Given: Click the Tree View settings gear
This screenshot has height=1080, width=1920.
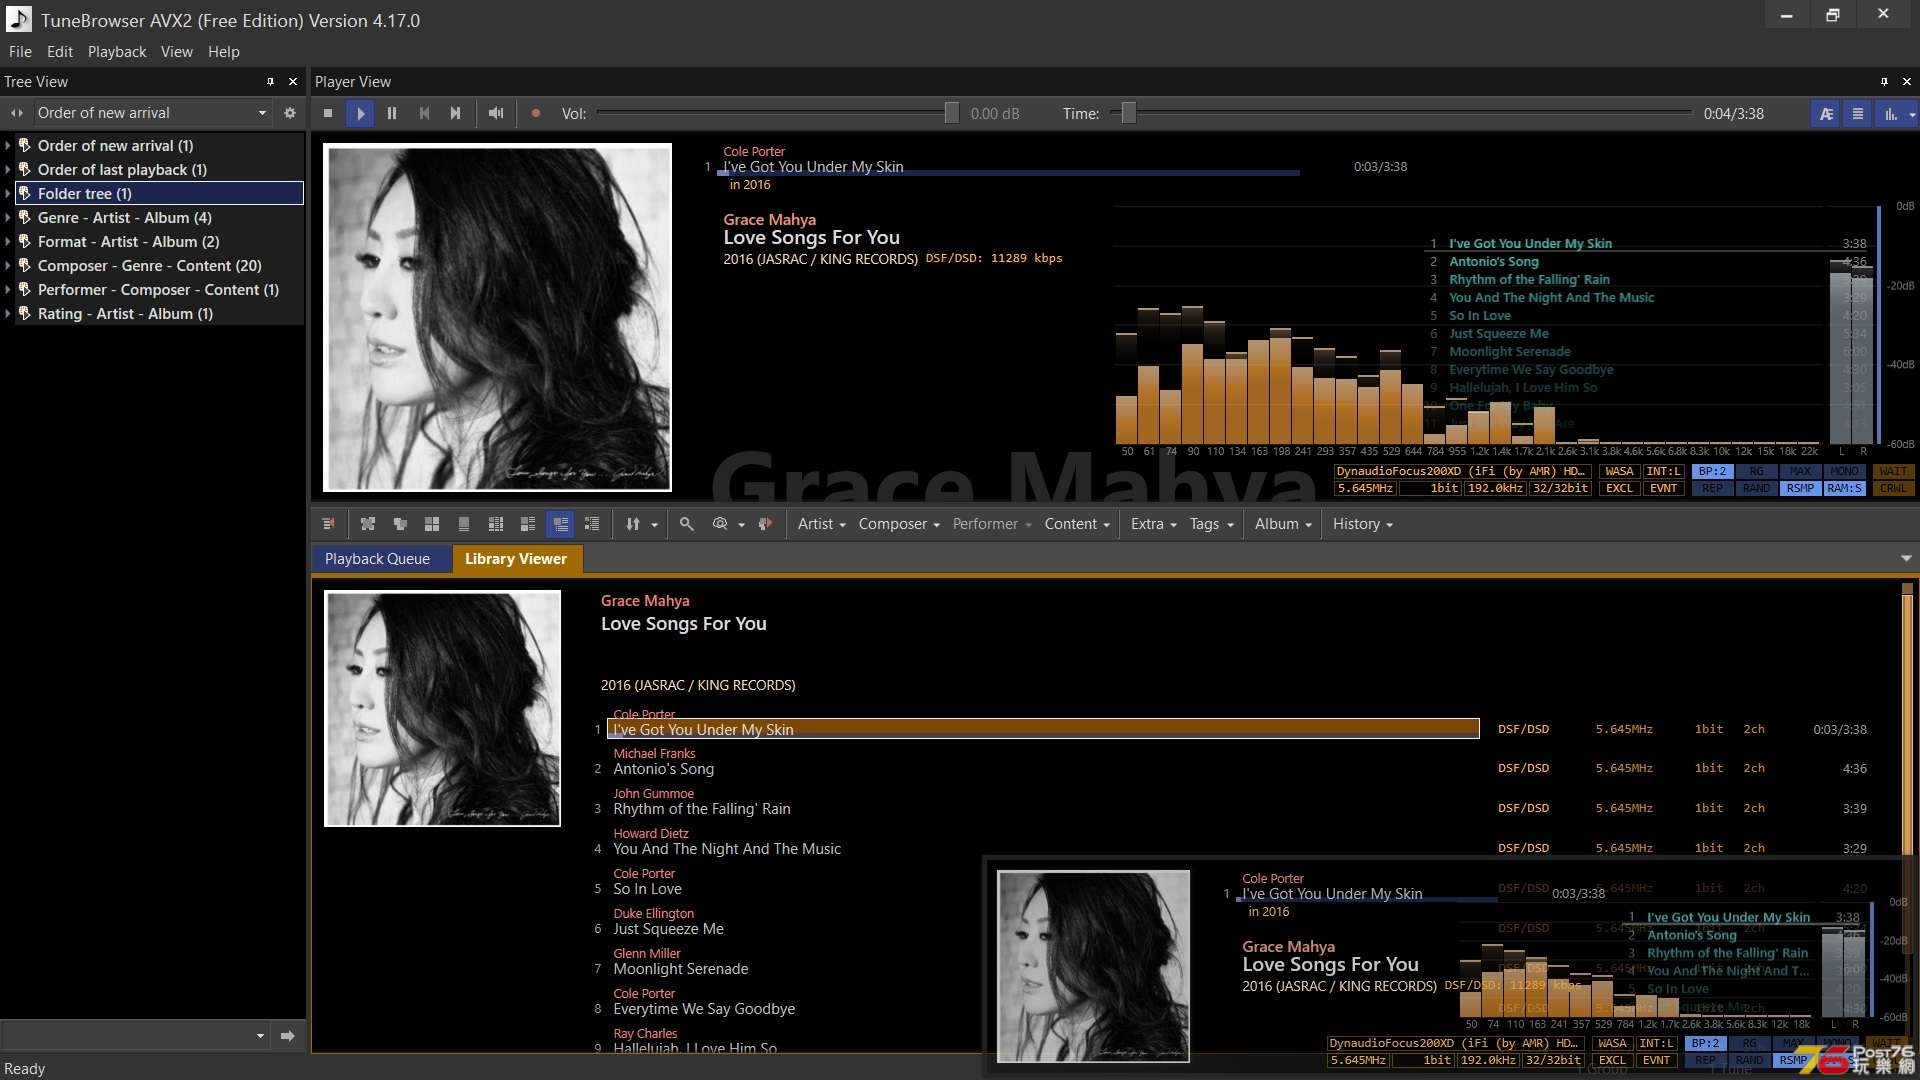Looking at the screenshot, I should [x=290, y=113].
